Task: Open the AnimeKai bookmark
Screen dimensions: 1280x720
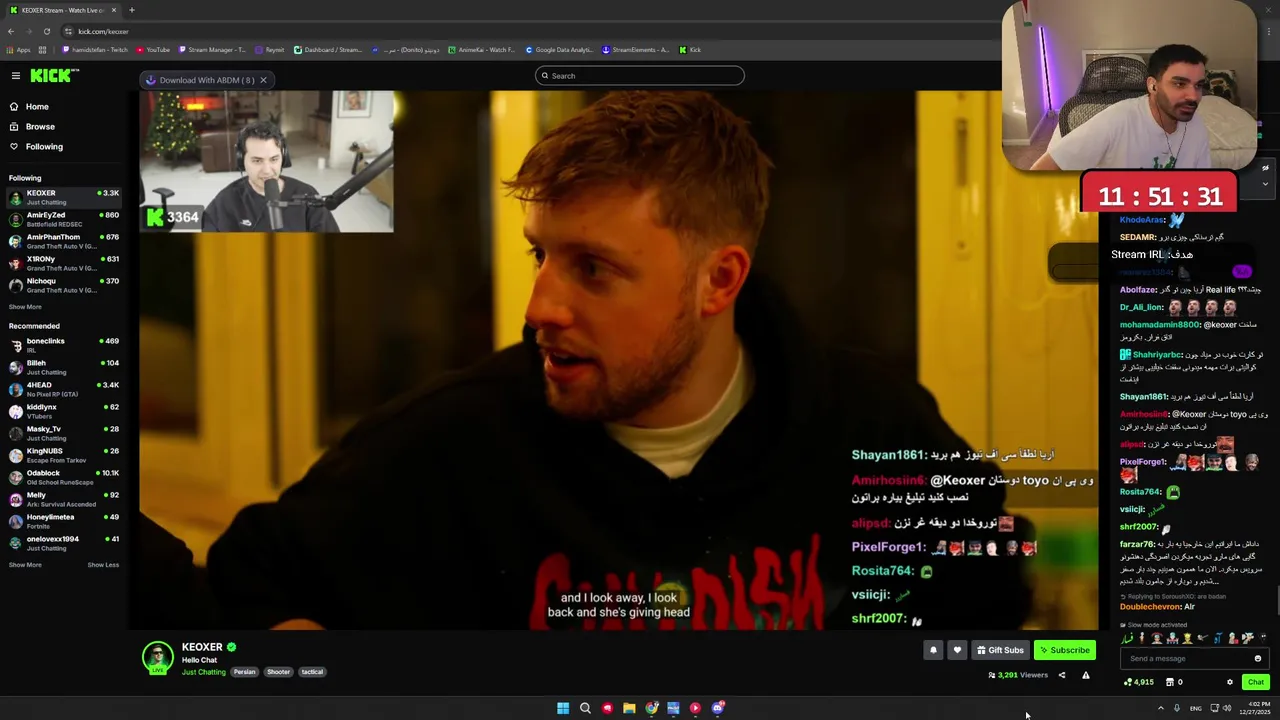Action: pyautogui.click(x=482, y=50)
